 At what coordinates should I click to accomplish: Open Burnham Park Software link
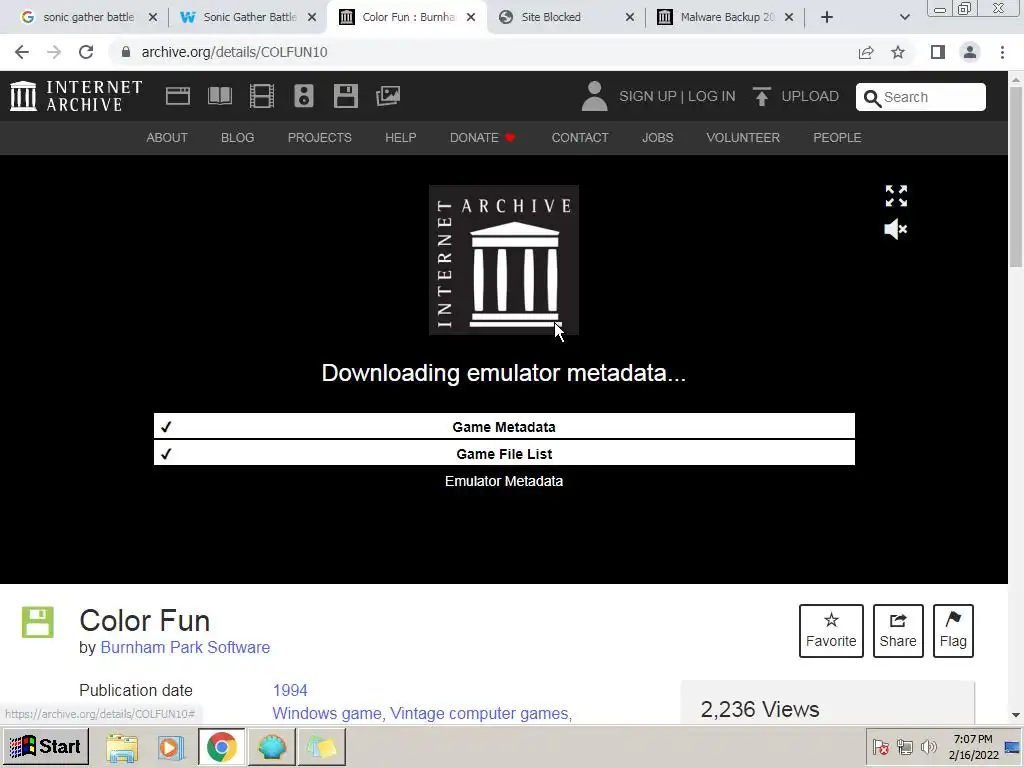tap(185, 647)
